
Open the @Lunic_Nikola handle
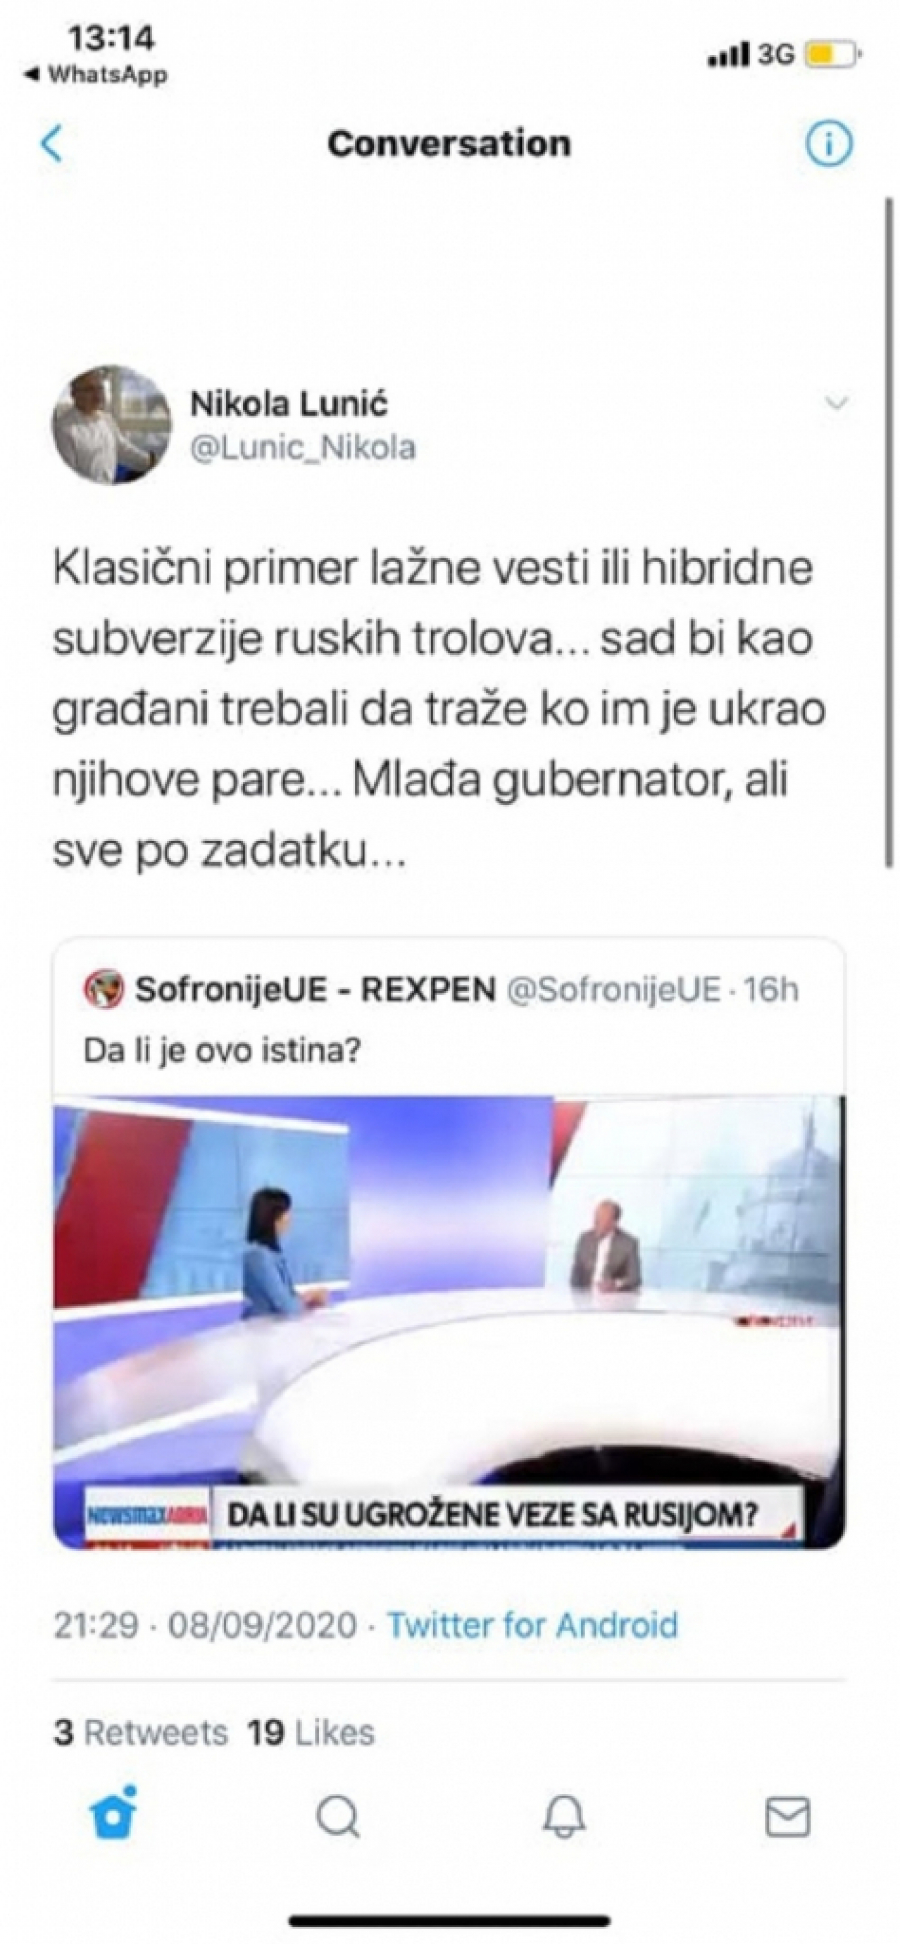(303, 447)
